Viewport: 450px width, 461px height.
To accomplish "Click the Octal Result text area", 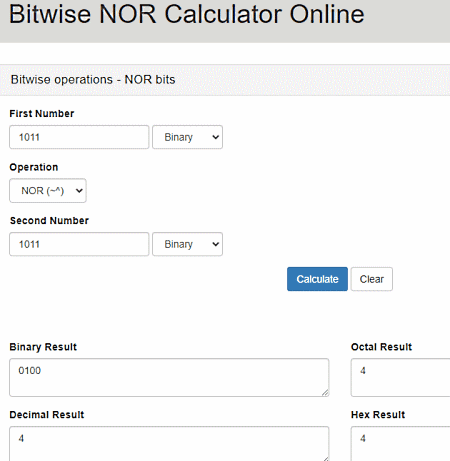I will coord(400,377).
